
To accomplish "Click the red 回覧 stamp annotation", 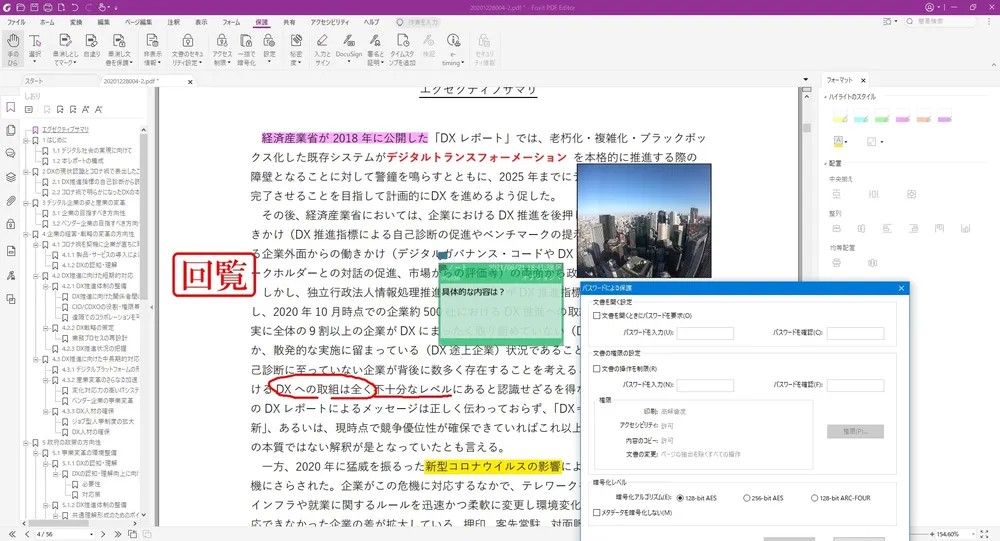I will pos(214,275).
